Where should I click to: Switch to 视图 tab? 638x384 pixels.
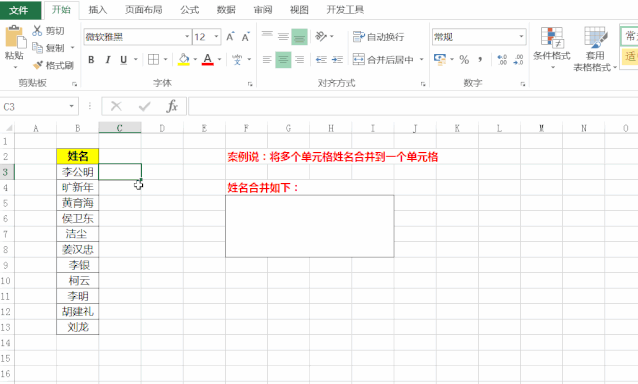click(x=299, y=10)
